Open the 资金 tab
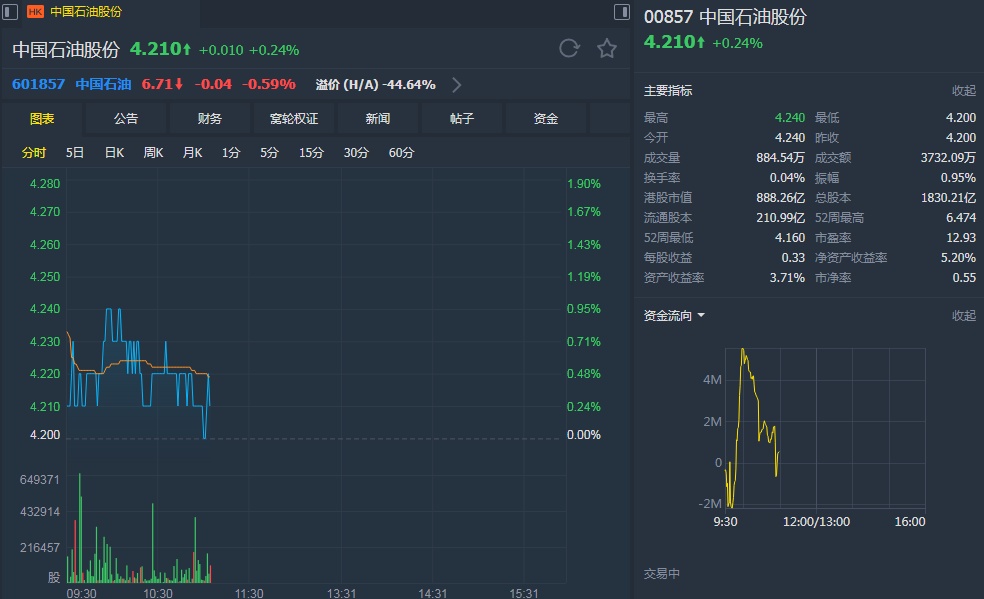Image resolution: width=984 pixels, height=599 pixels. coord(545,119)
